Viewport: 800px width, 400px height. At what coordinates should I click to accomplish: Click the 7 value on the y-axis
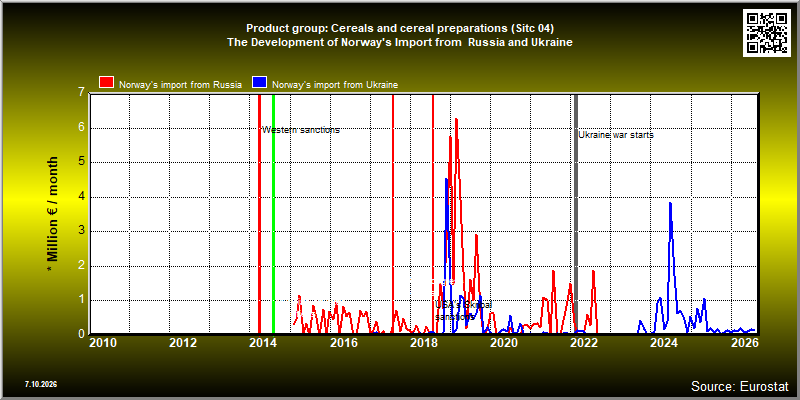click(x=81, y=93)
